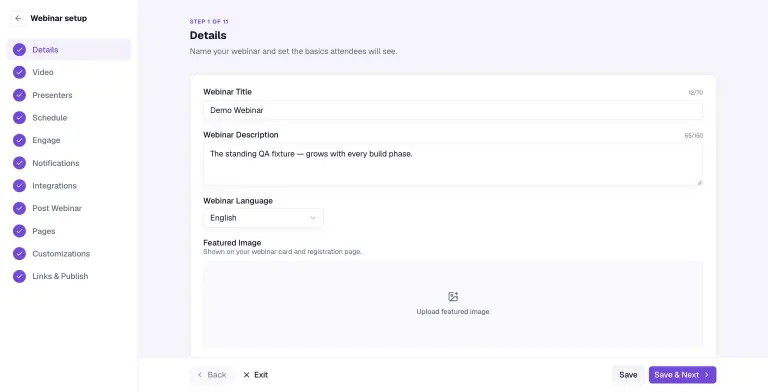768x392 pixels.
Task: Go to the Customizations step
Action: click(x=69, y=254)
